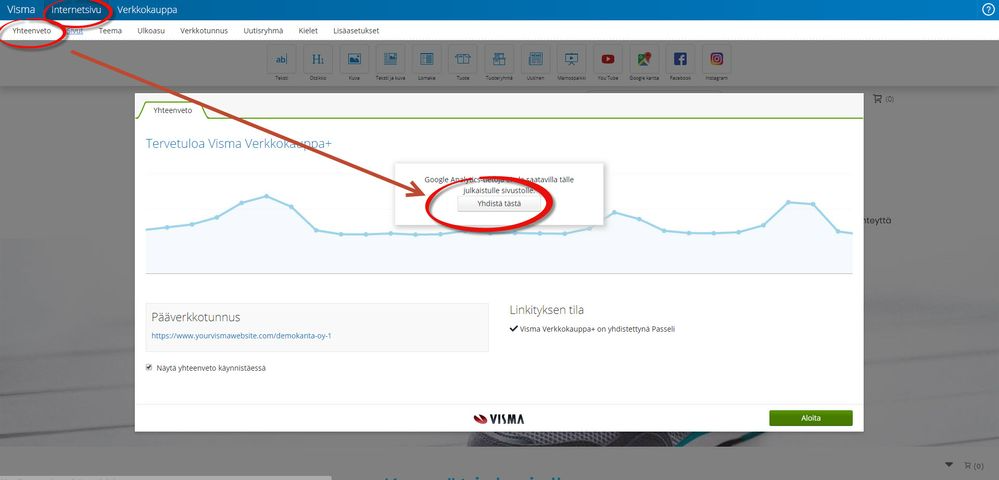Uncheck Näytä yhteenveto käynnistäessä checkbox
The height and width of the screenshot is (480, 999).
149,367
